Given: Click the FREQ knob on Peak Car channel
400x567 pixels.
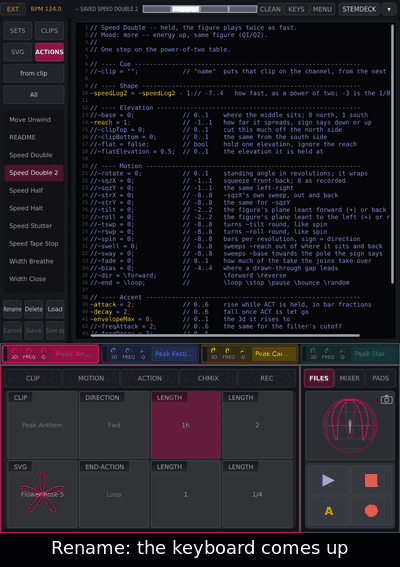Looking at the screenshot, I should pos(228,351).
